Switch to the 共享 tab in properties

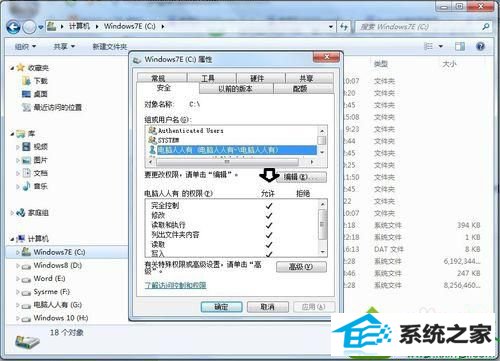pos(309,78)
